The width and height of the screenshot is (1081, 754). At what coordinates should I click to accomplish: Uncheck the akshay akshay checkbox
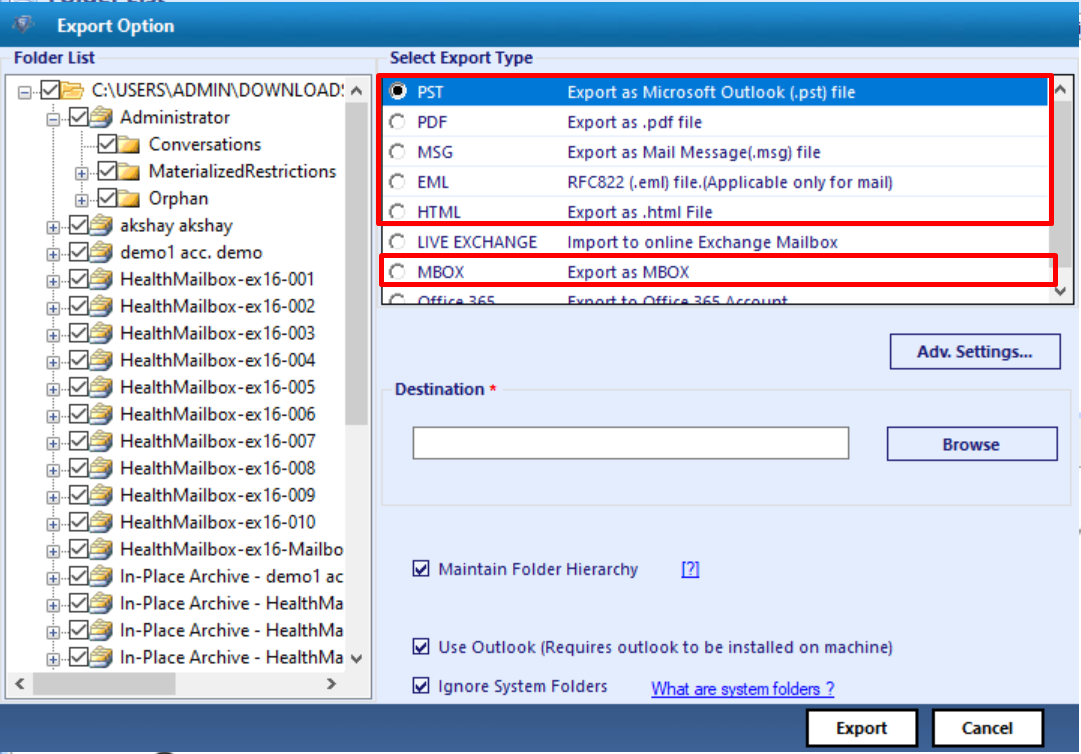(79, 225)
